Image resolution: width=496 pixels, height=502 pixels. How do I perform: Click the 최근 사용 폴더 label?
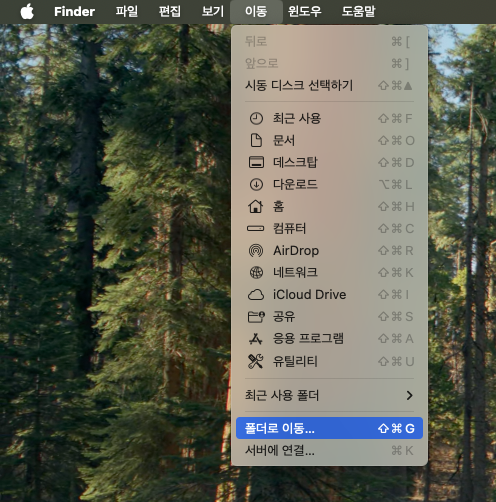282,395
